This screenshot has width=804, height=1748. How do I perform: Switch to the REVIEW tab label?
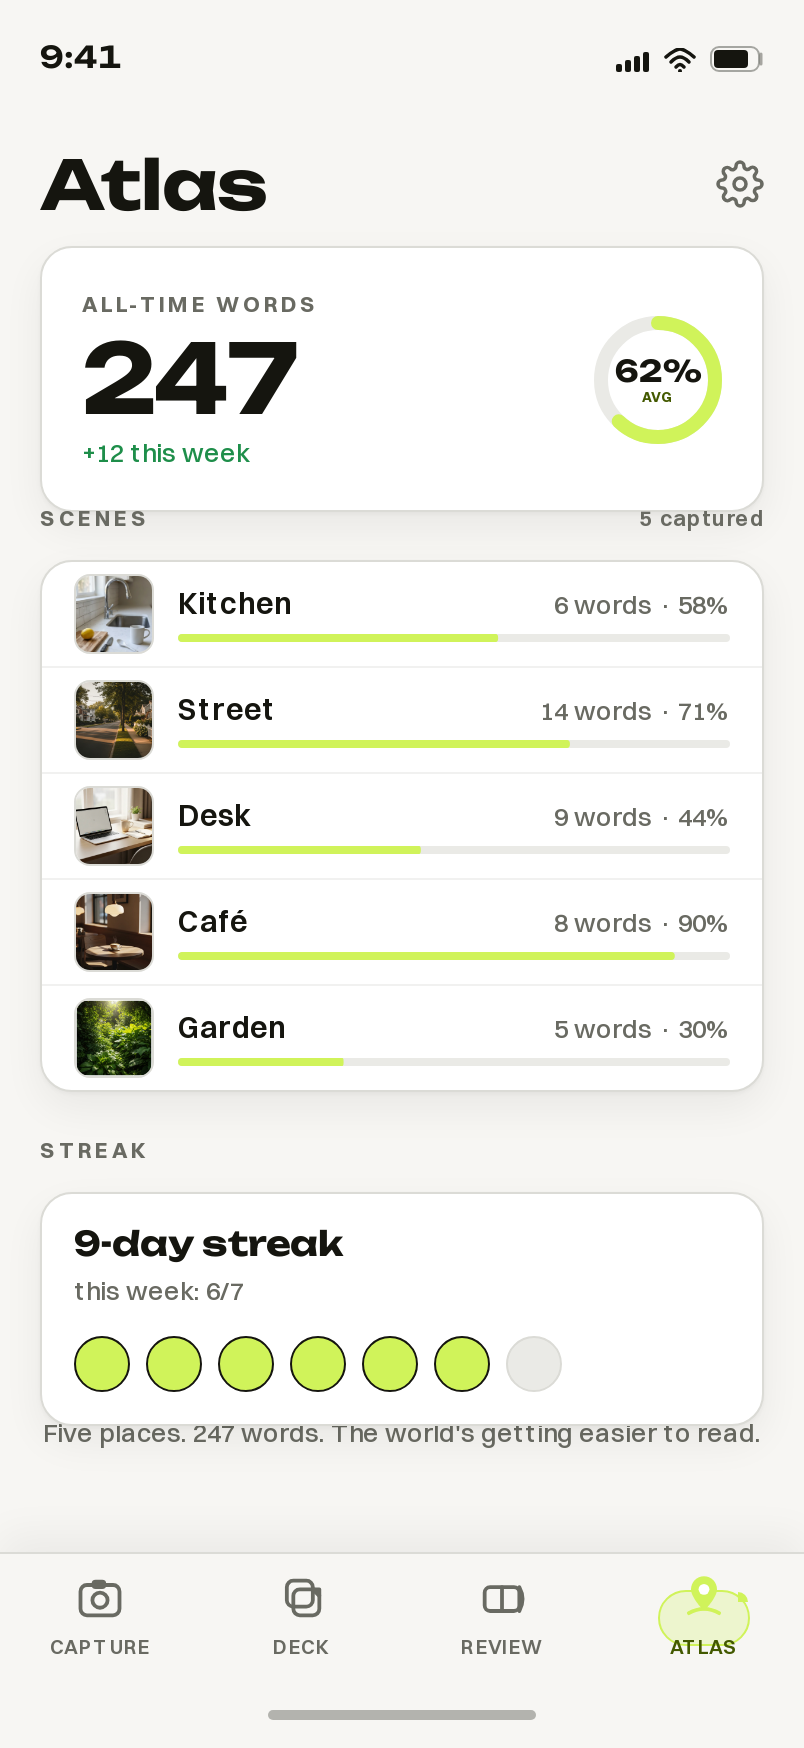tap(501, 1647)
